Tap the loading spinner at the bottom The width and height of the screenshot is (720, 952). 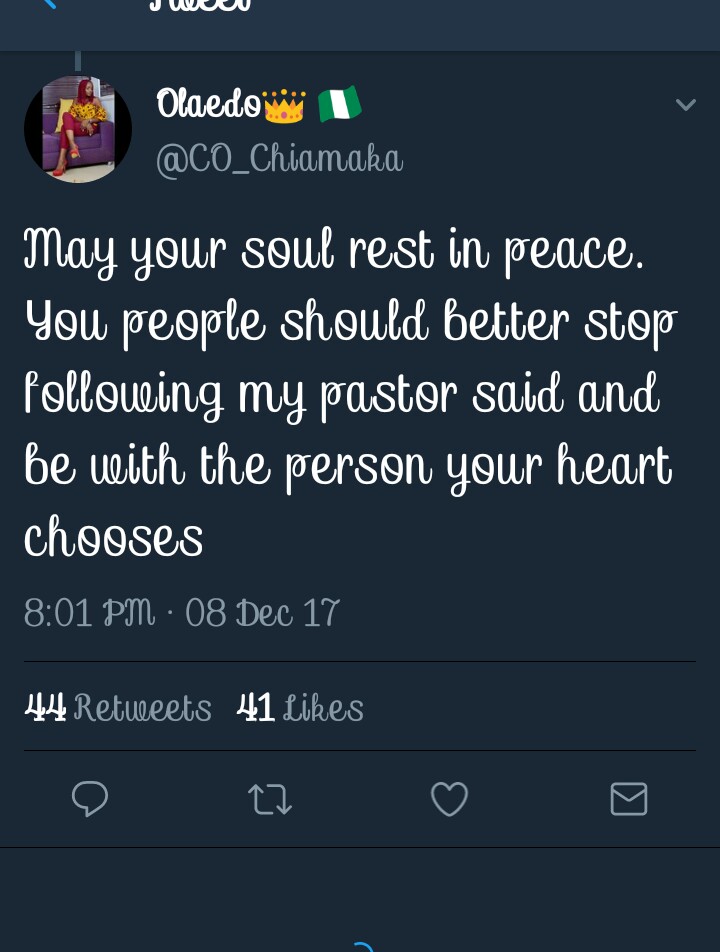click(362, 946)
